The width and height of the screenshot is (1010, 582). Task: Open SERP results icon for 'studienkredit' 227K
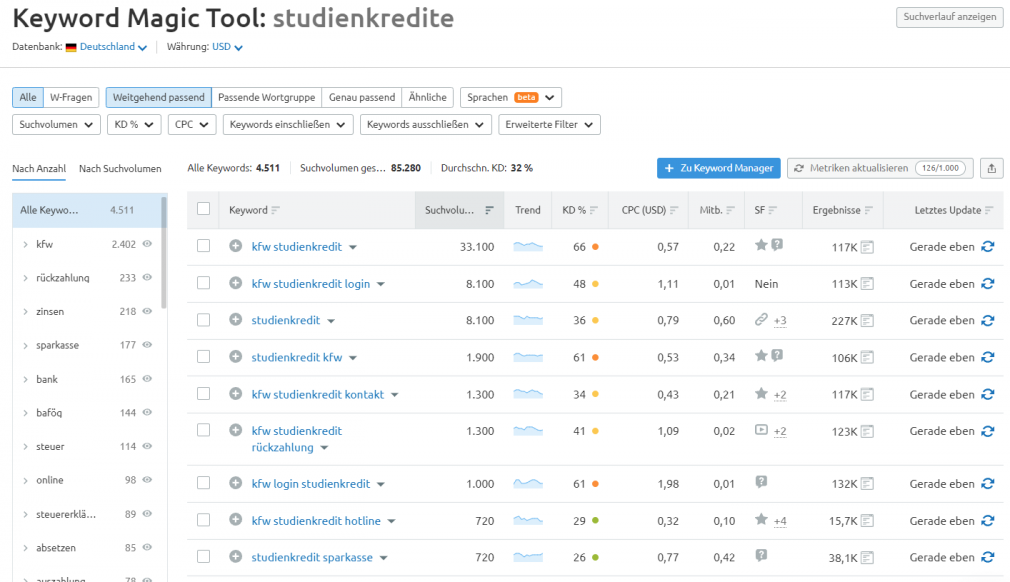867,321
